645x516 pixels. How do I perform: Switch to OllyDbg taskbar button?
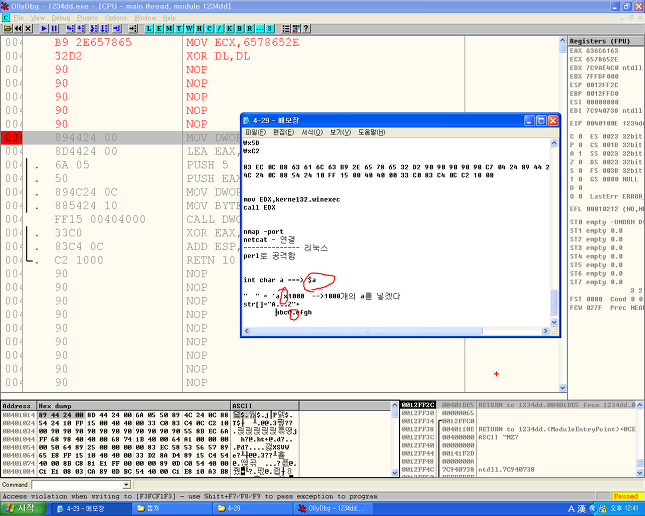[x=334, y=509]
